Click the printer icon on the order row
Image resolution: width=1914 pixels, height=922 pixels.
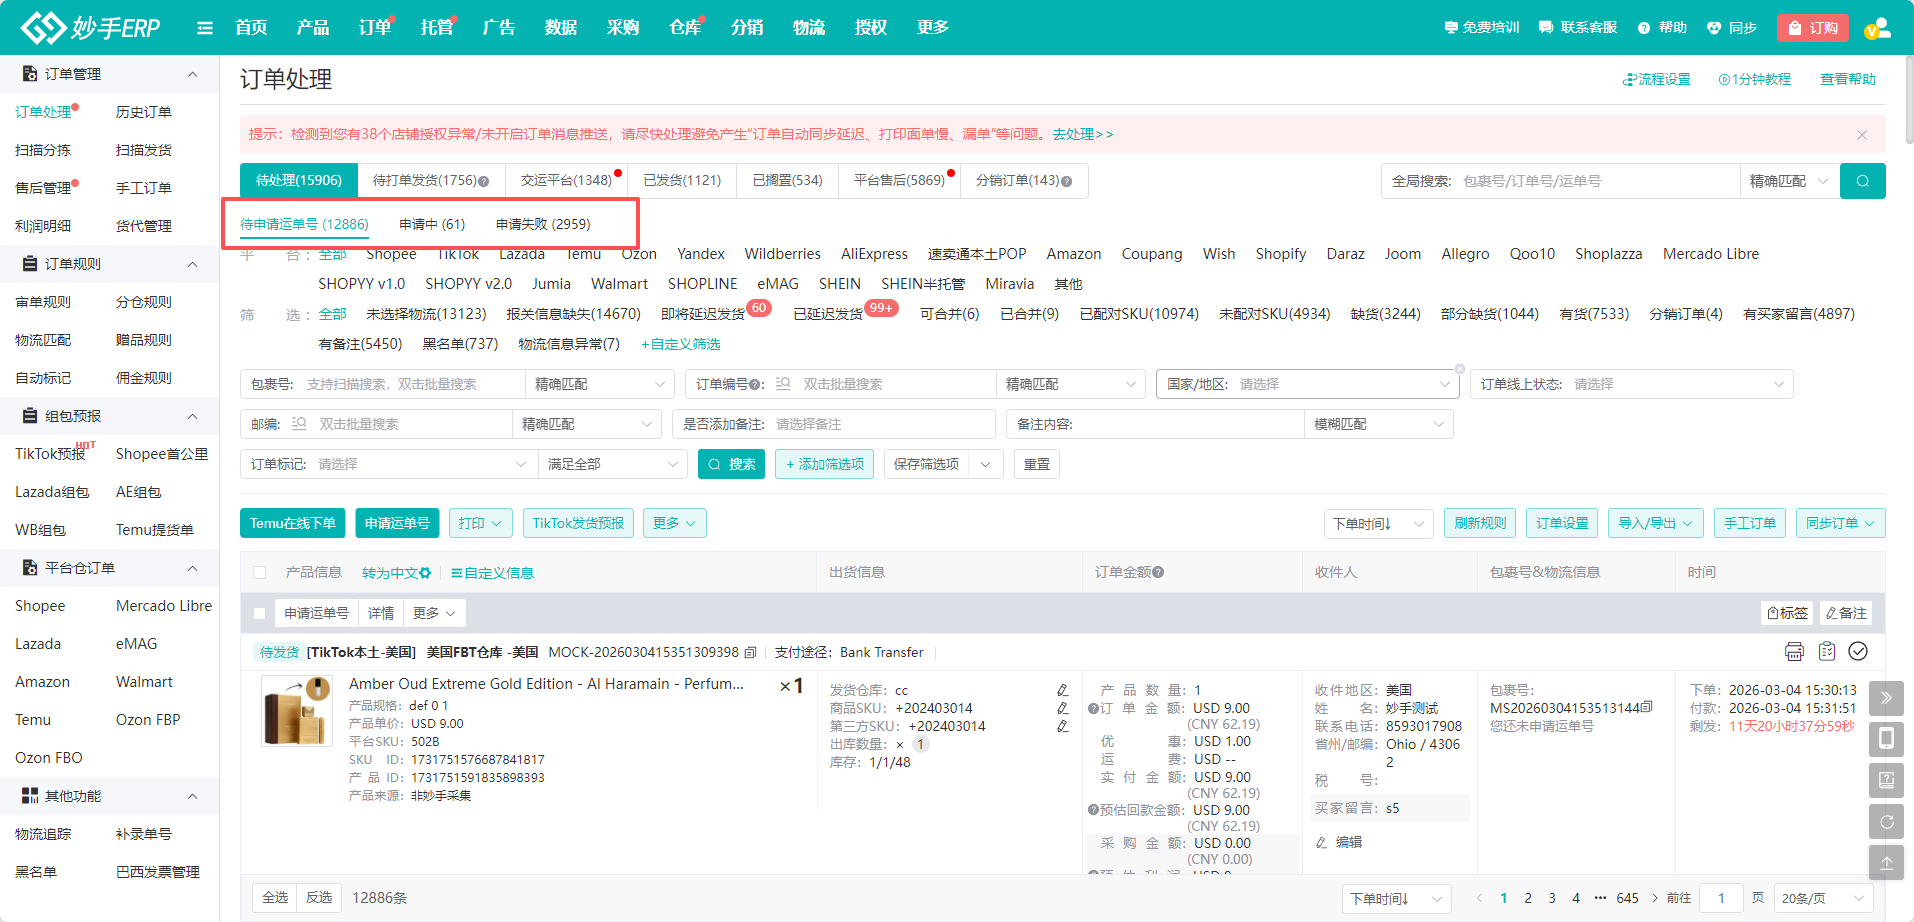click(x=1794, y=652)
